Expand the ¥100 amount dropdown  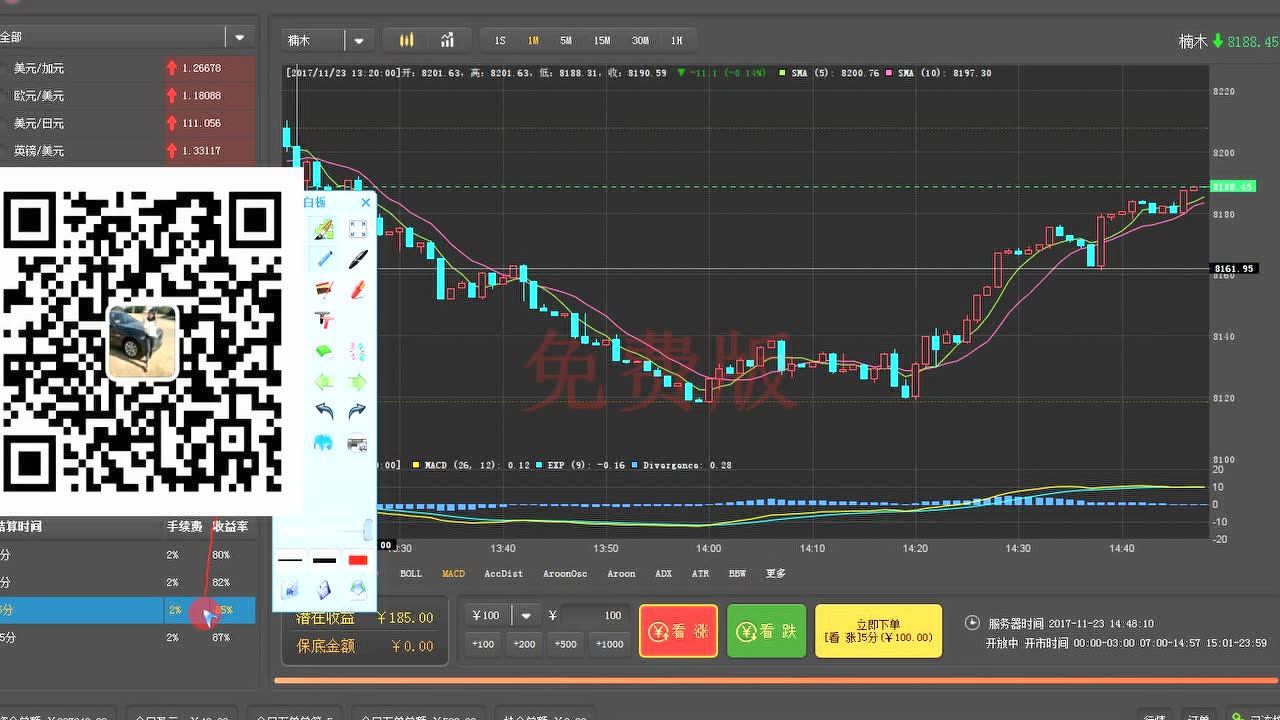(x=526, y=616)
